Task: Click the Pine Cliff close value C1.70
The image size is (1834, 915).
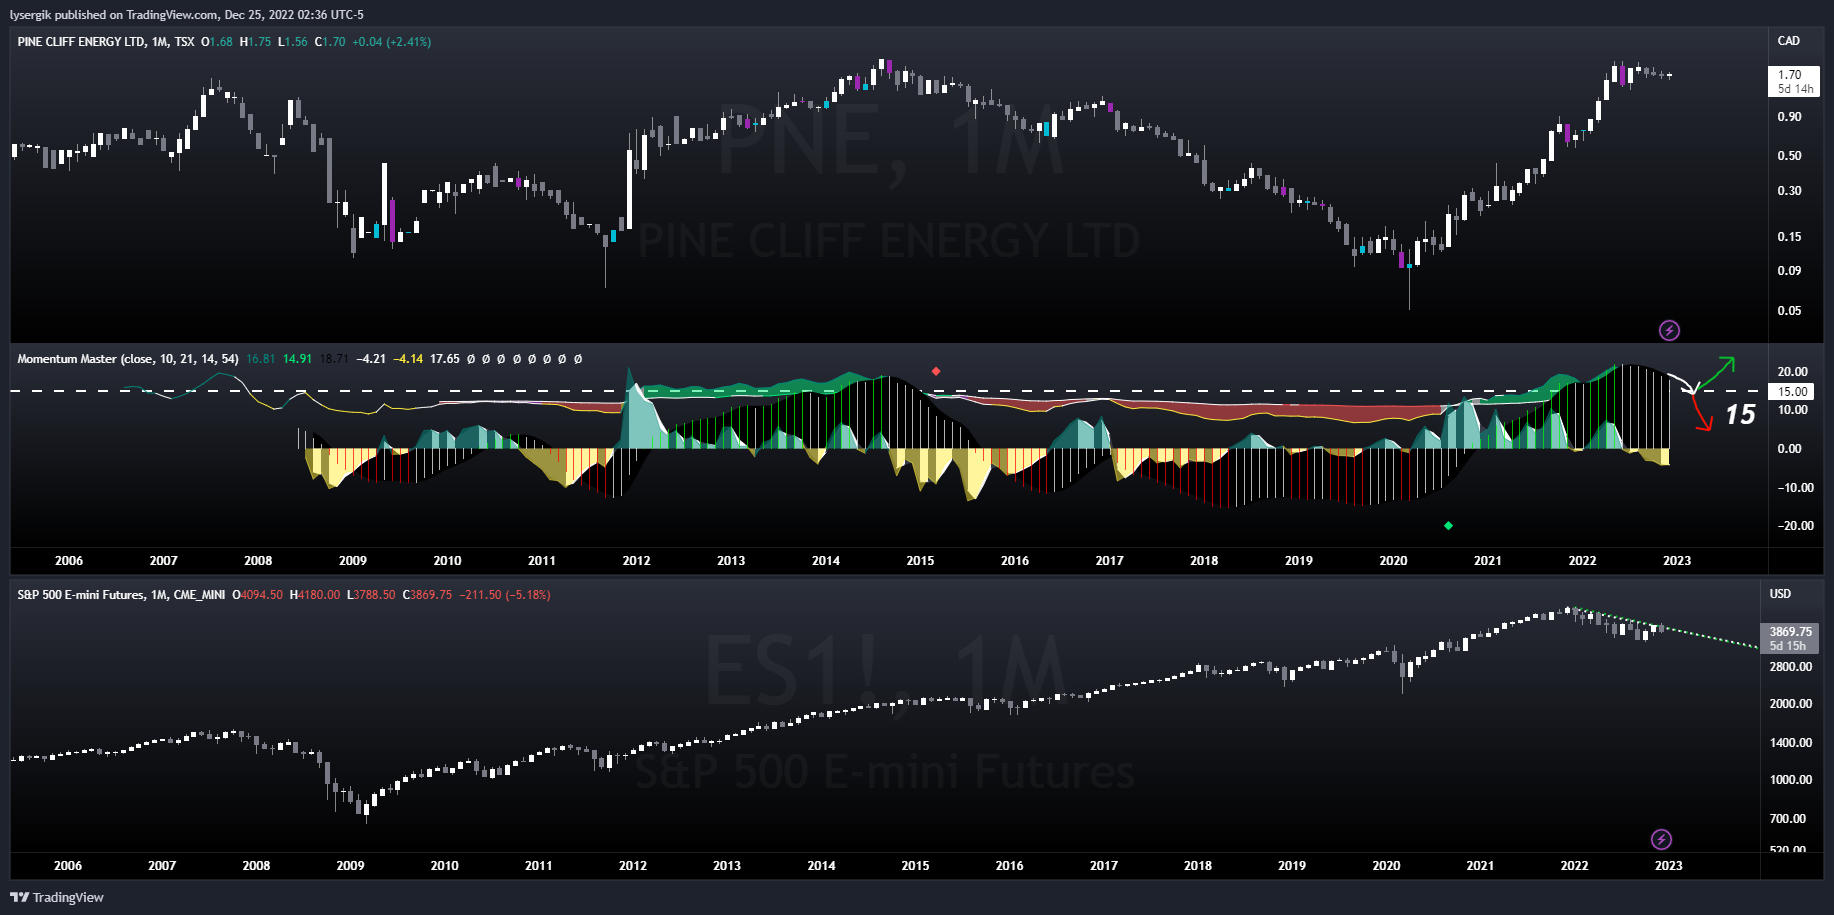Action: tap(330, 42)
